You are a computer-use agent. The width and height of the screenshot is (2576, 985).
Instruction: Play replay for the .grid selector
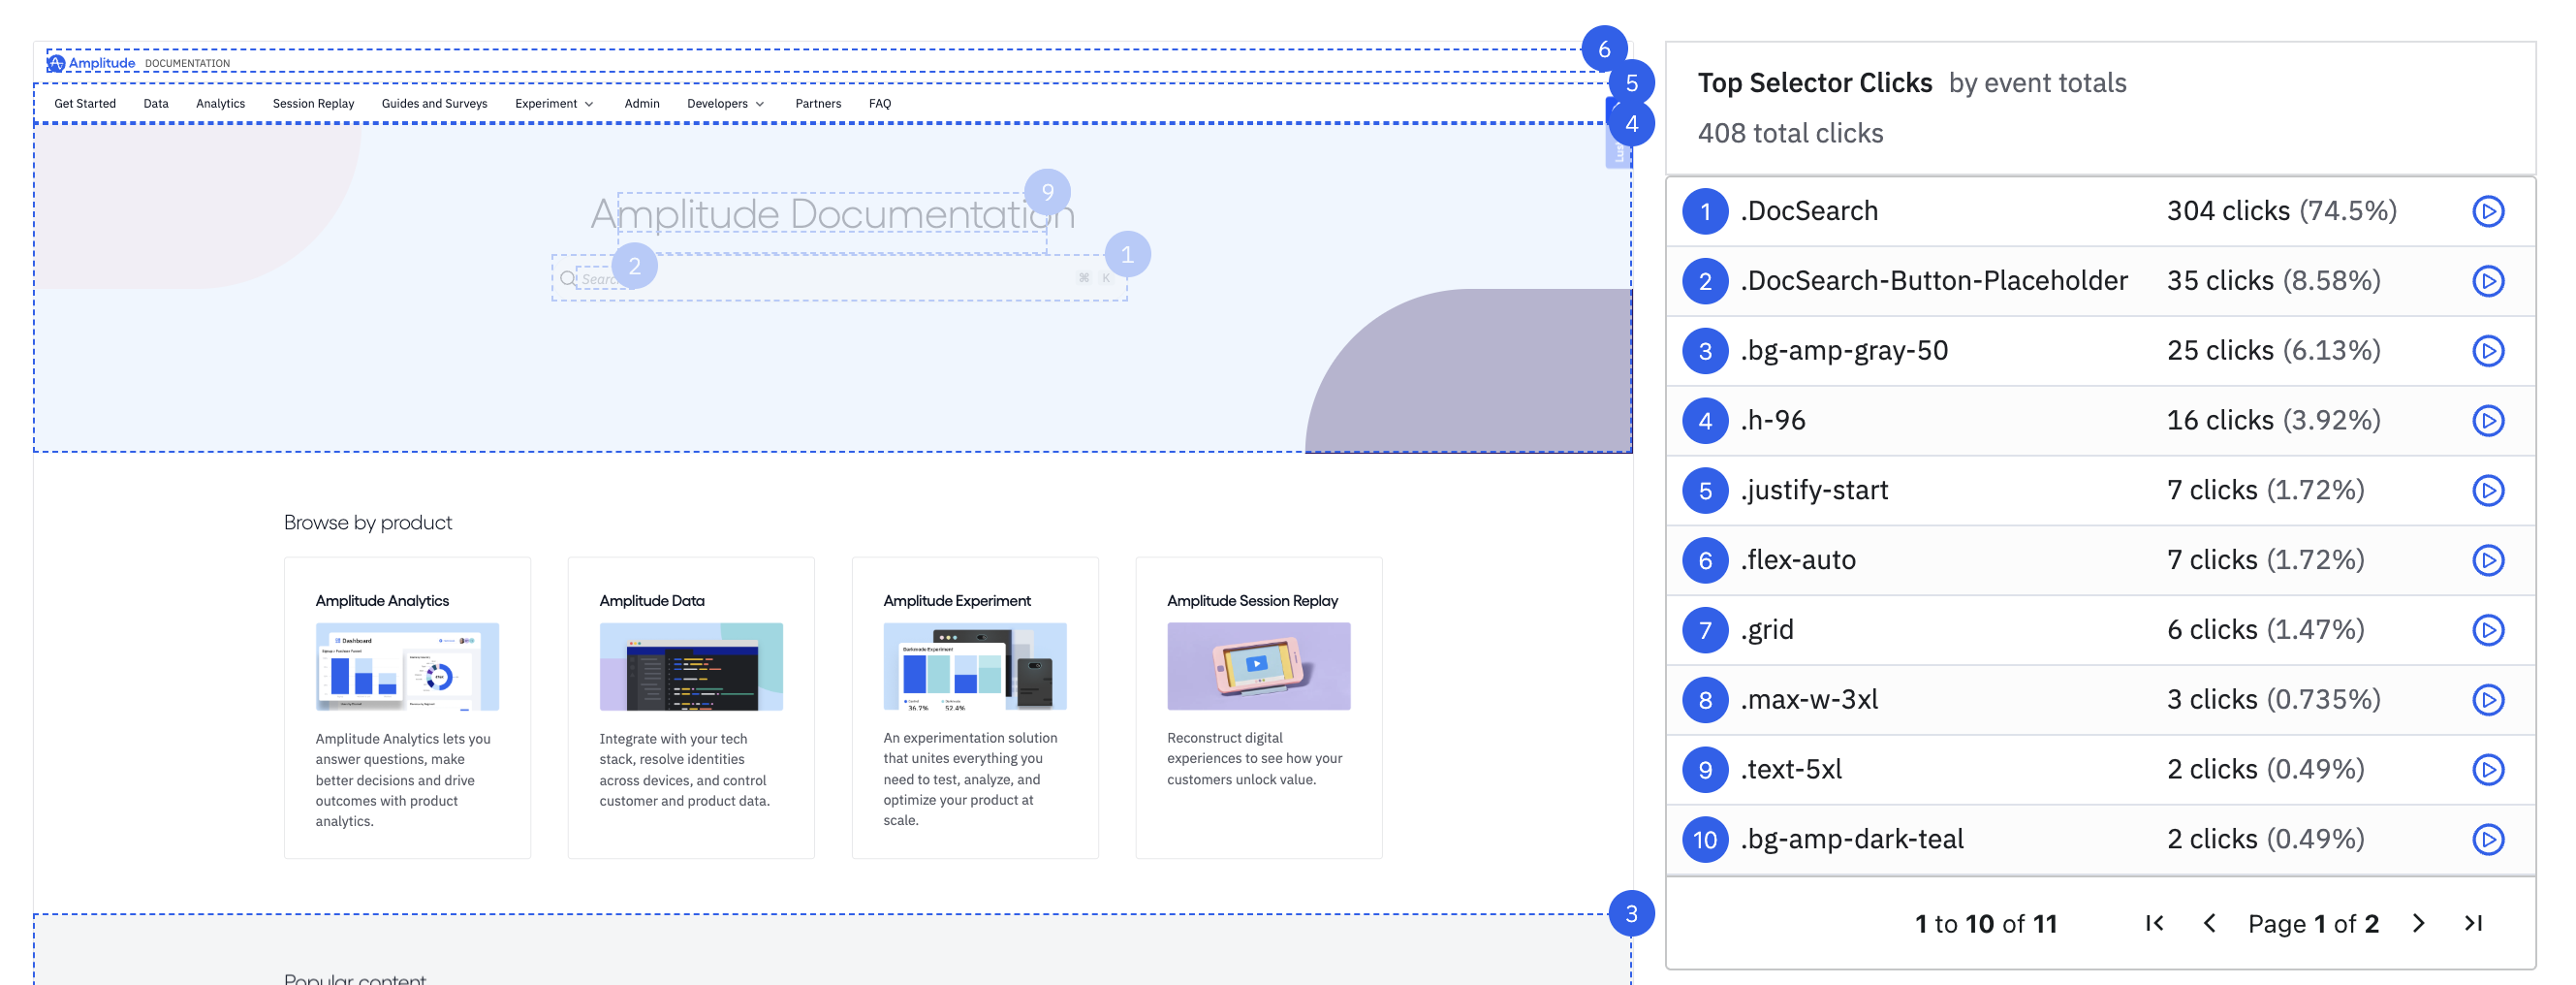(2489, 630)
